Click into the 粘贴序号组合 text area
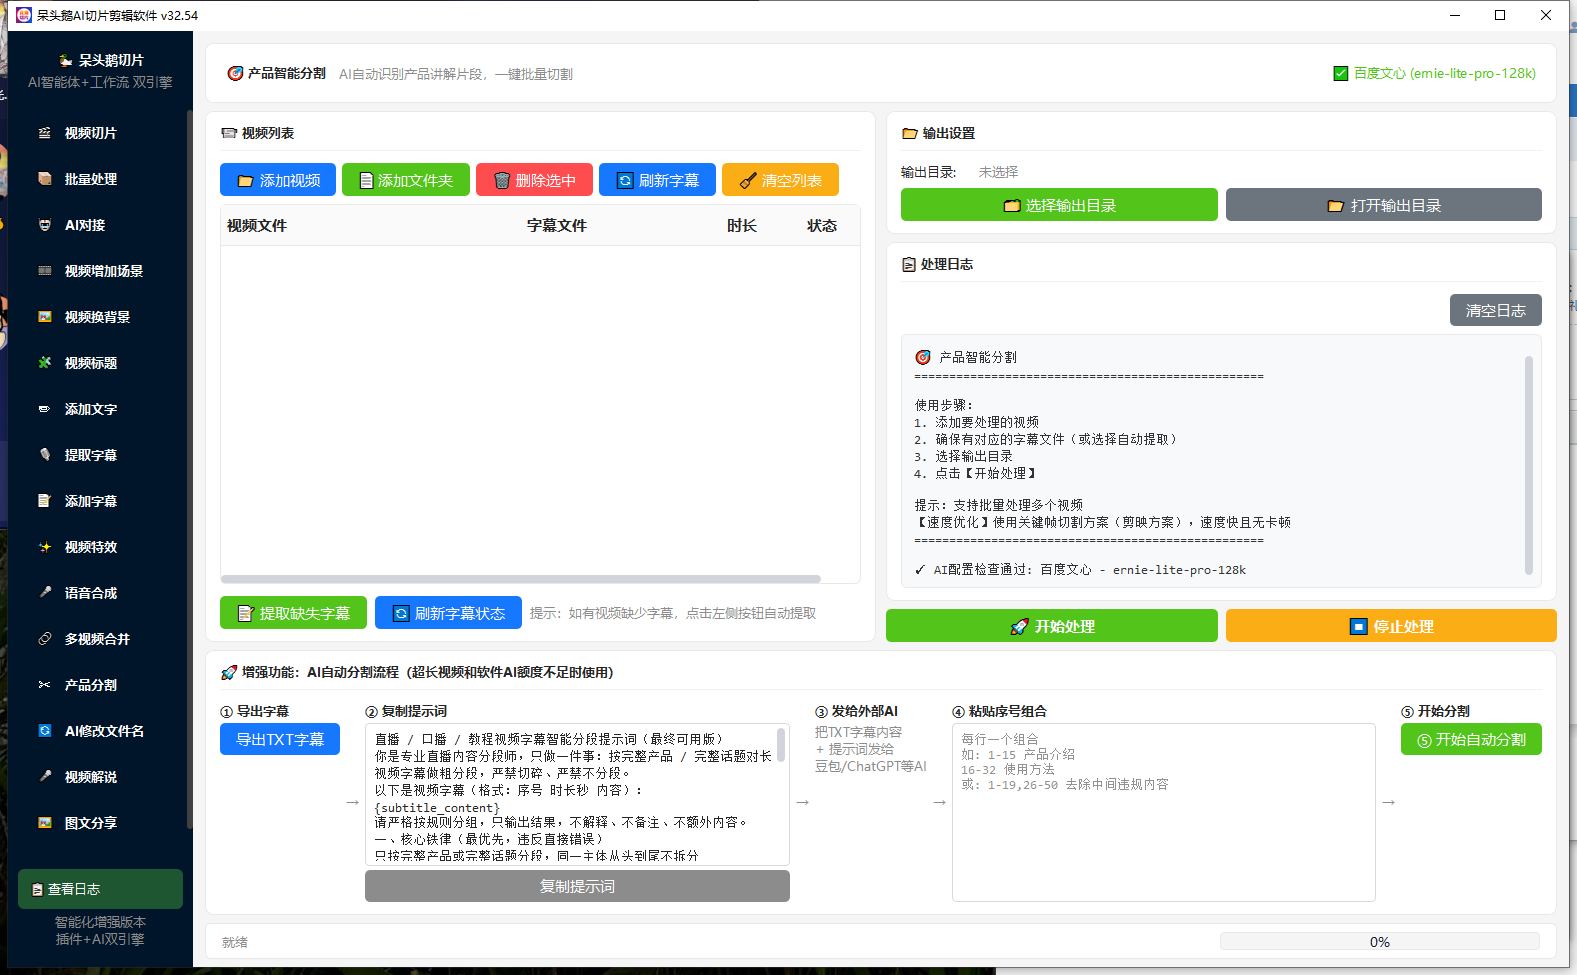The height and width of the screenshot is (975, 1577). point(1163,812)
